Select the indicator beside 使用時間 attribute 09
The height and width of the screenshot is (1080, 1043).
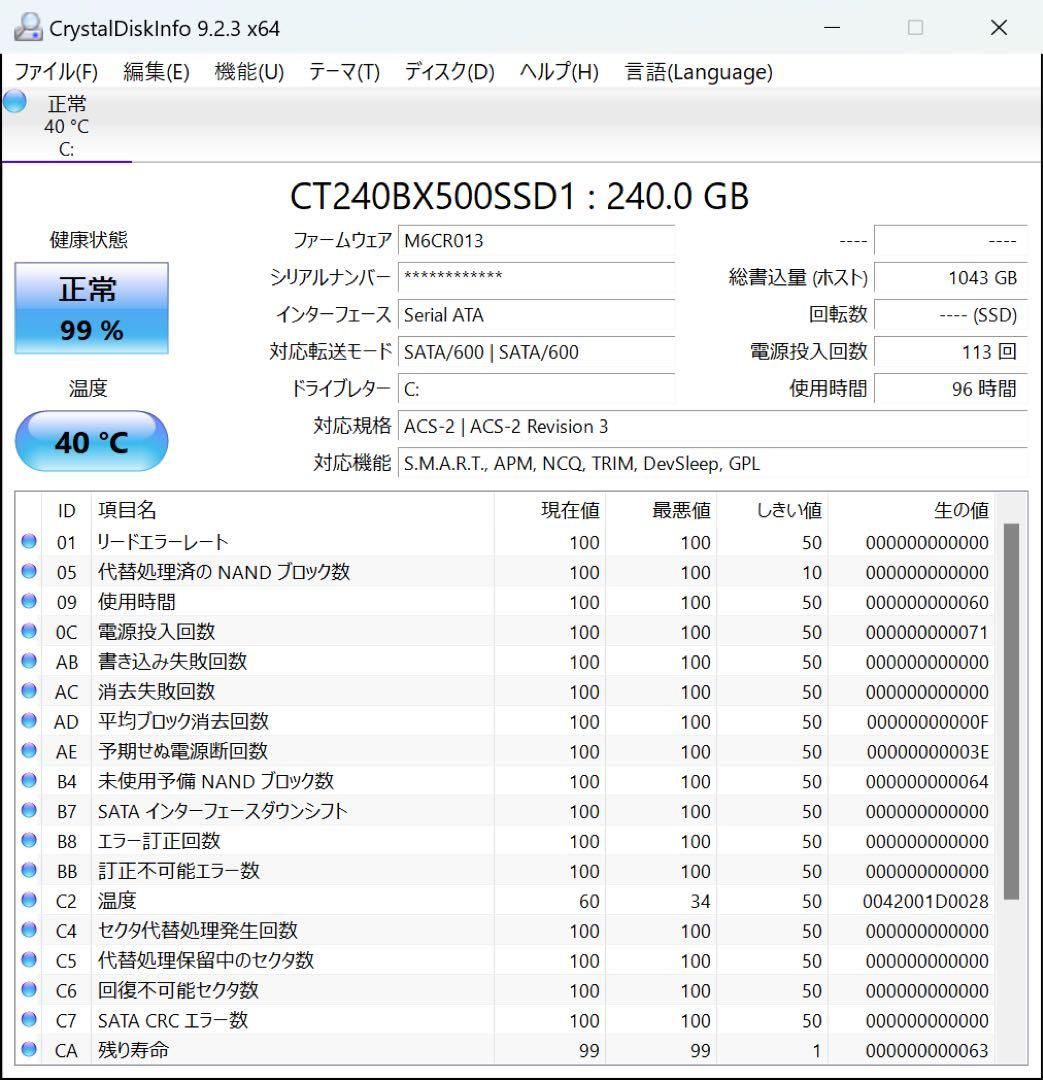pyautogui.click(x=31, y=602)
